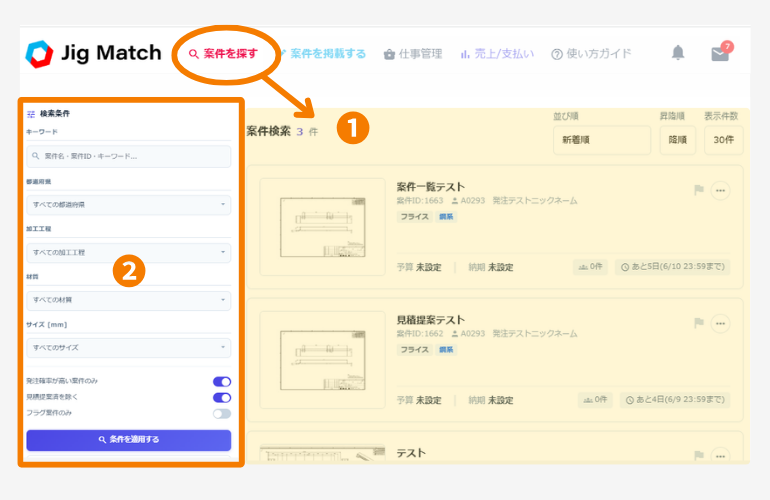Open 使い方ガイド menu
This screenshot has height=500, width=770.
[591, 54]
